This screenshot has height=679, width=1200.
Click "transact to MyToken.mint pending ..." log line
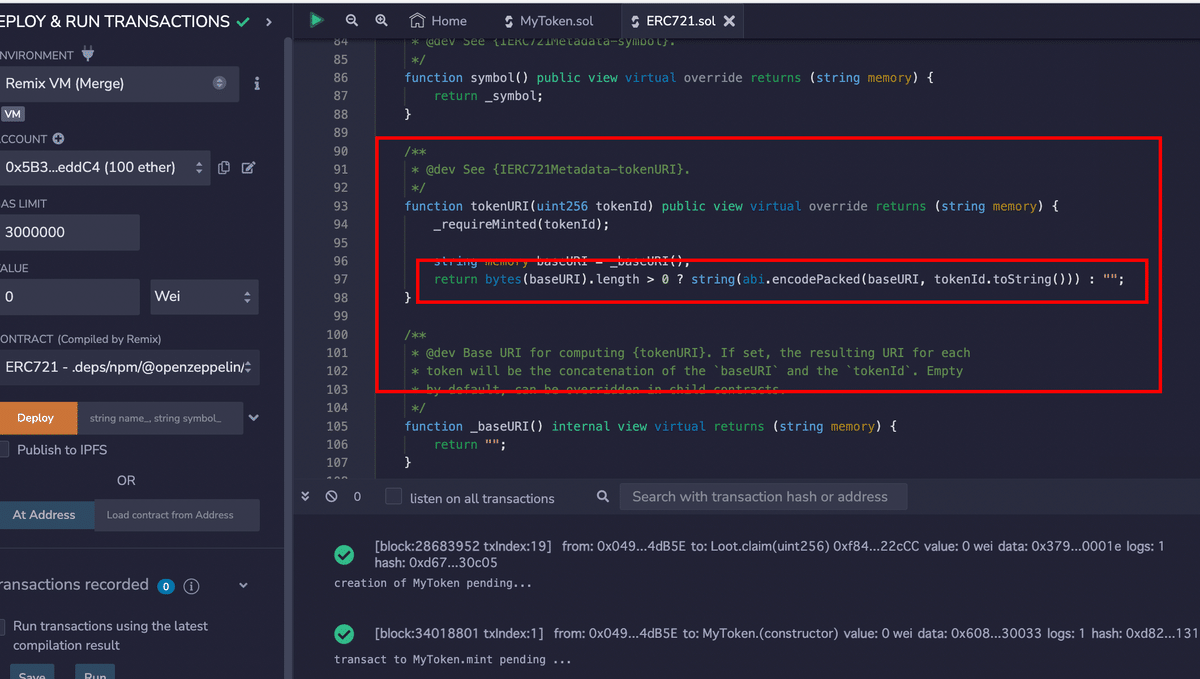click(452, 660)
